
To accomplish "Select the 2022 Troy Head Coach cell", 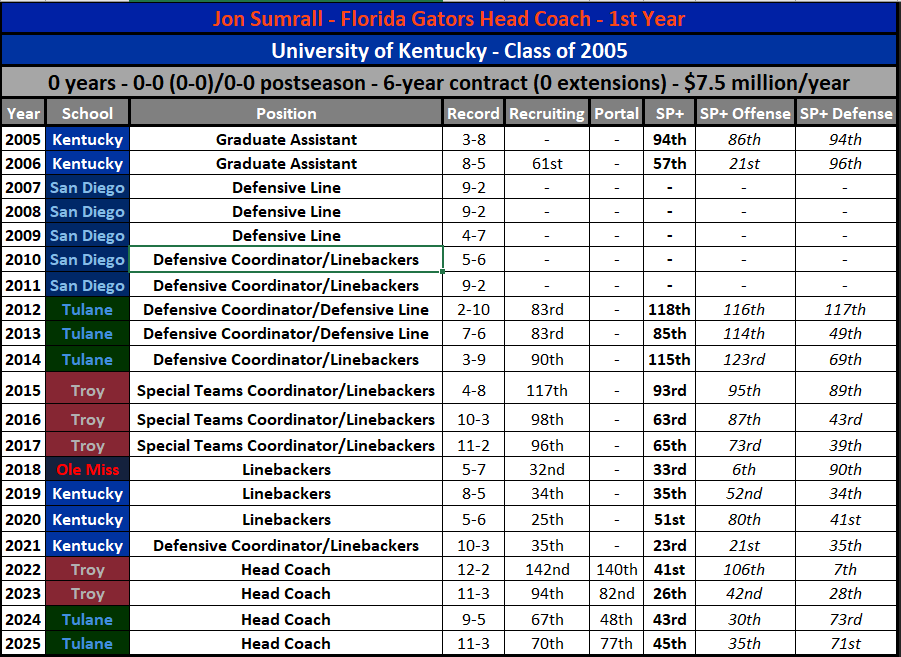I will (286, 569).
